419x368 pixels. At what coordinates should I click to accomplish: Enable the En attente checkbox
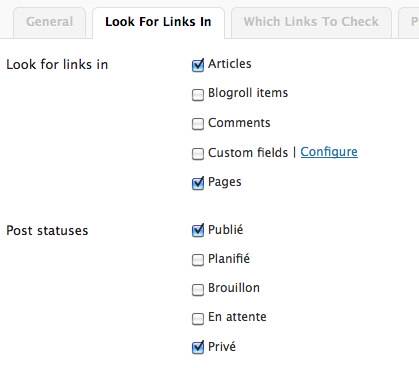click(198, 319)
